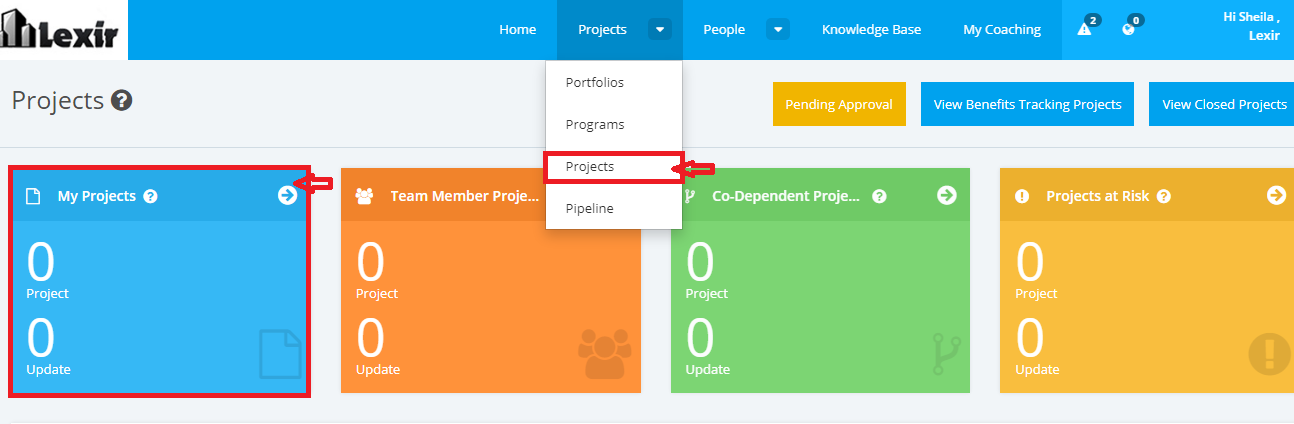The width and height of the screenshot is (1294, 424).
Task: Expand the People dropdown arrow
Action: click(x=779, y=30)
